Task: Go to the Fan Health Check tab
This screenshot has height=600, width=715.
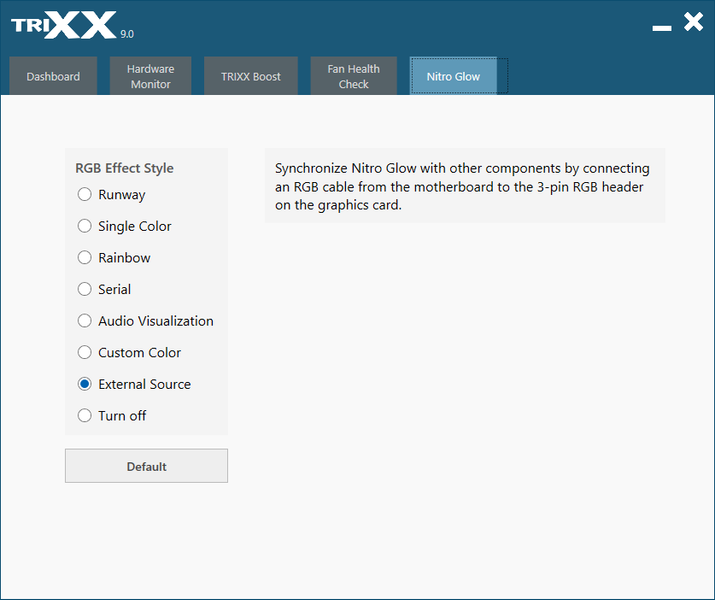Action: pyautogui.click(x=353, y=76)
